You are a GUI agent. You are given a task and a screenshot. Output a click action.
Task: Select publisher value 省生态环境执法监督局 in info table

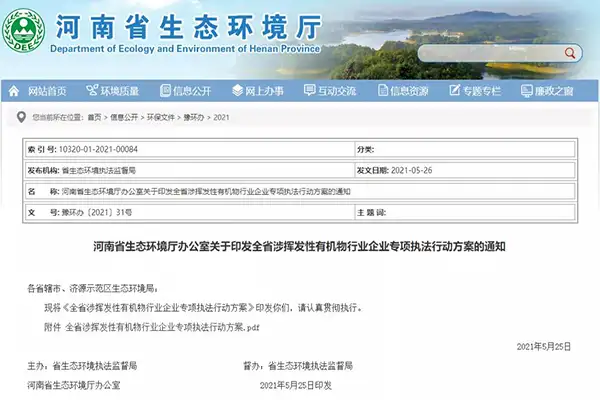pos(99,170)
